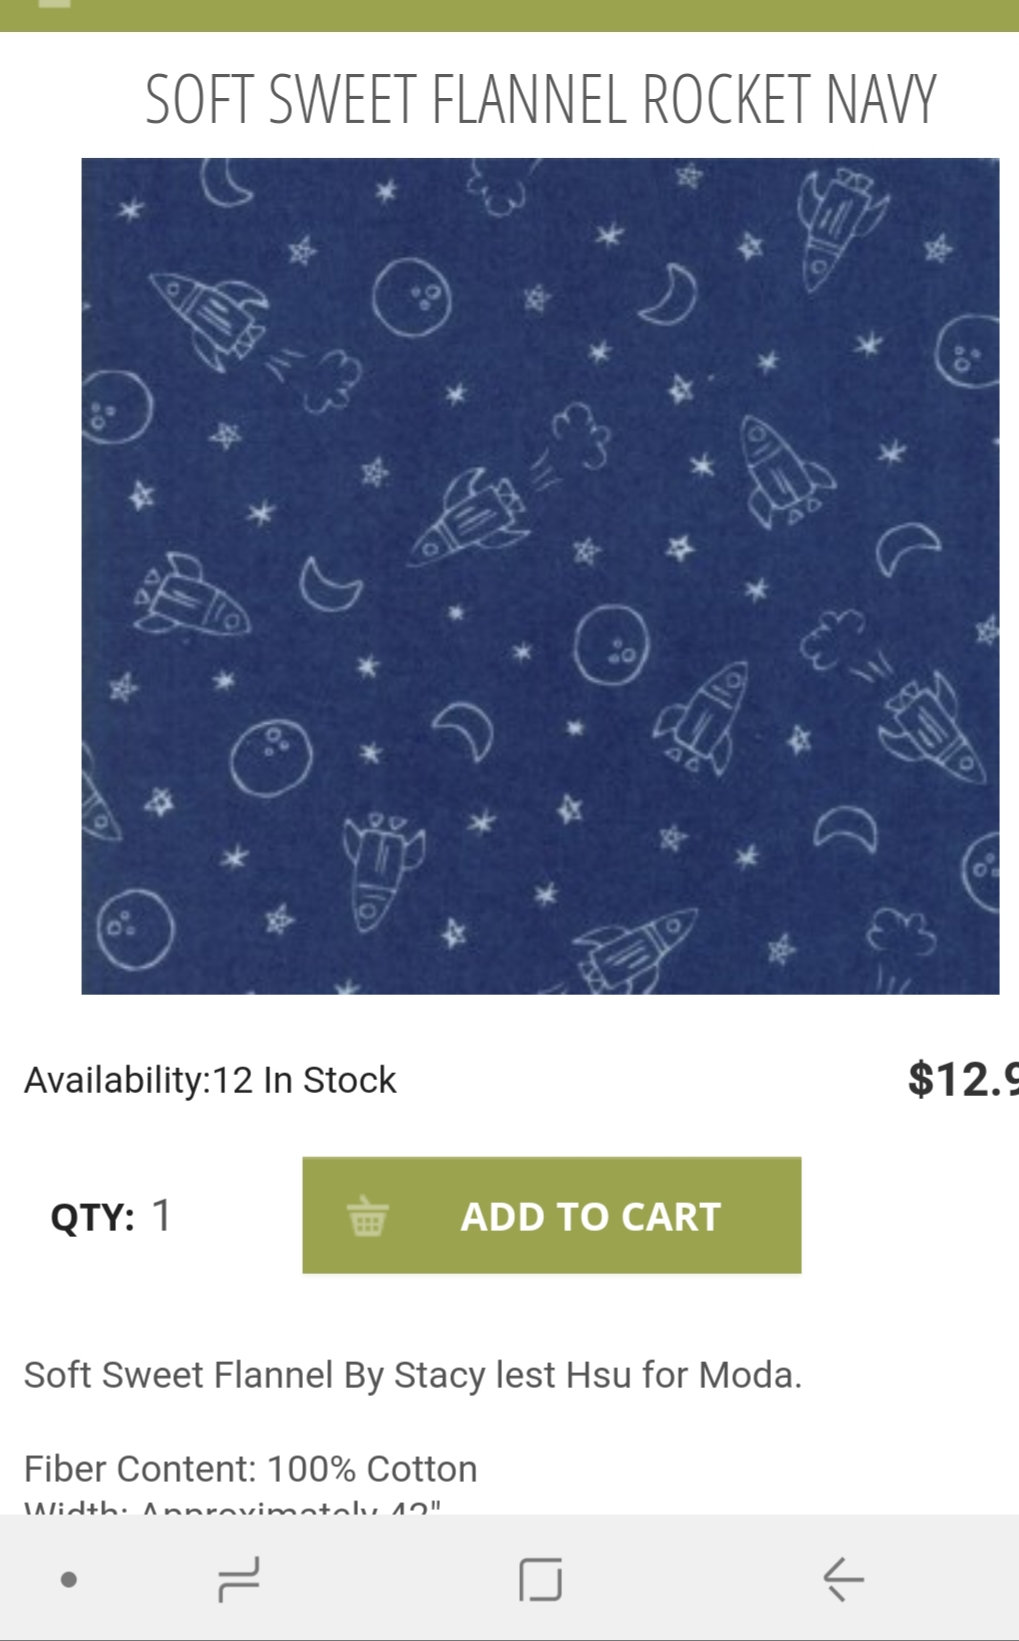Image resolution: width=1019 pixels, height=1641 pixels.
Task: Open recent apps from navigation bar
Action: 239,1579
